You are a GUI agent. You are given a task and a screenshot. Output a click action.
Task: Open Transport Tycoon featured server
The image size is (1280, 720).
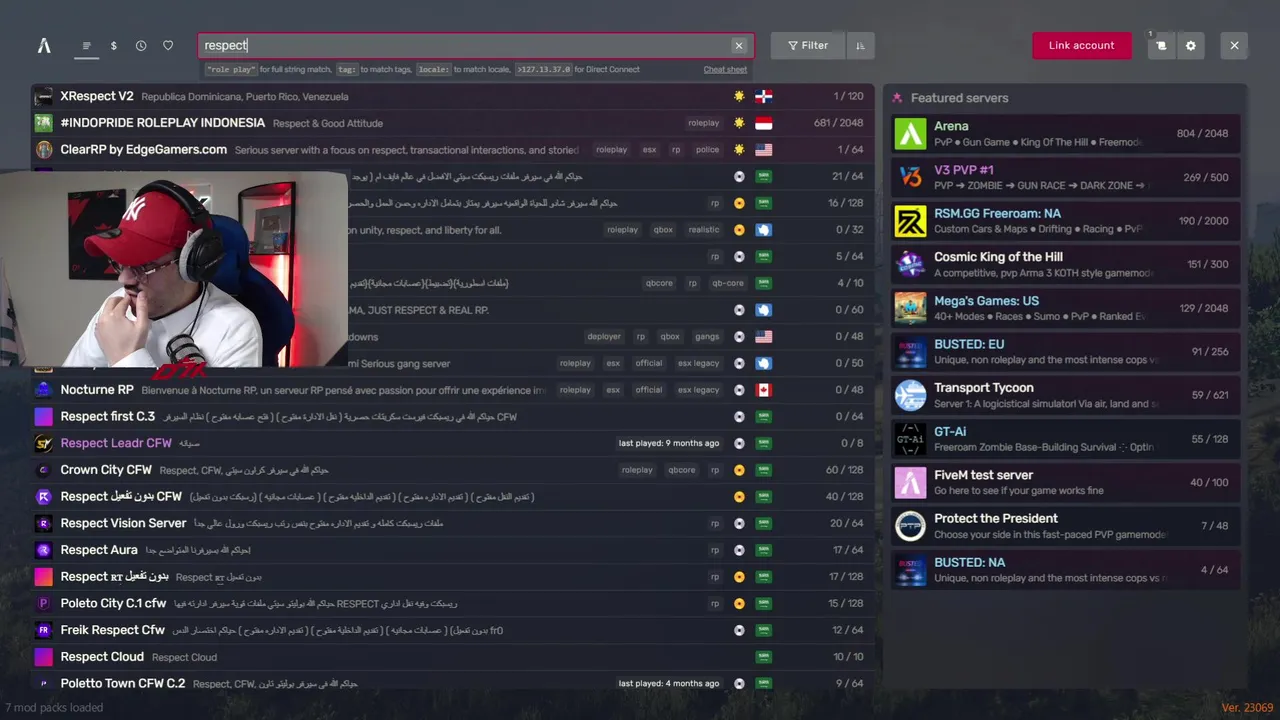pos(1066,395)
